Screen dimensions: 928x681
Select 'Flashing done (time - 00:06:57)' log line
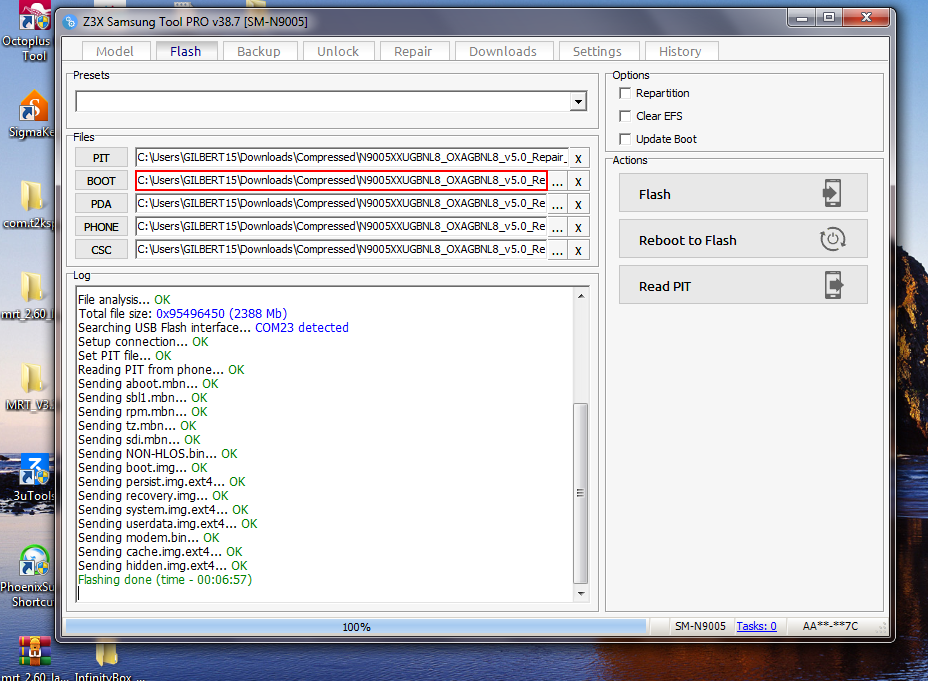coord(165,580)
